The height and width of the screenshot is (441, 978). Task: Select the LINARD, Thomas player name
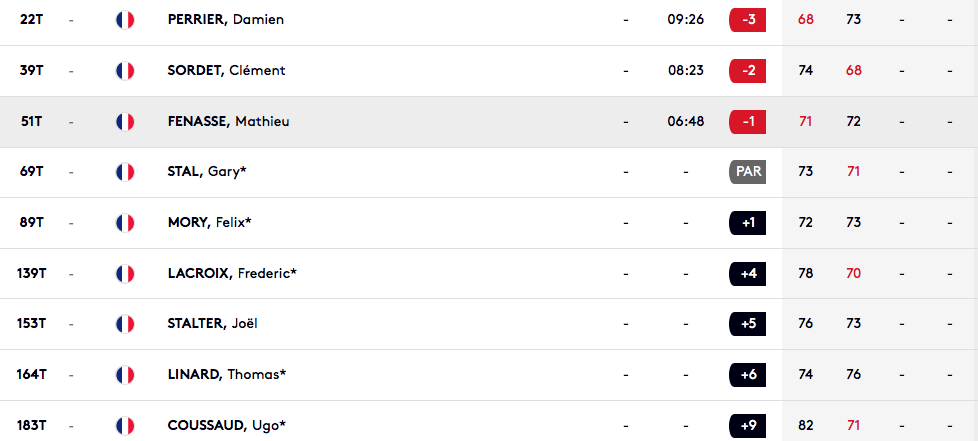click(x=227, y=374)
